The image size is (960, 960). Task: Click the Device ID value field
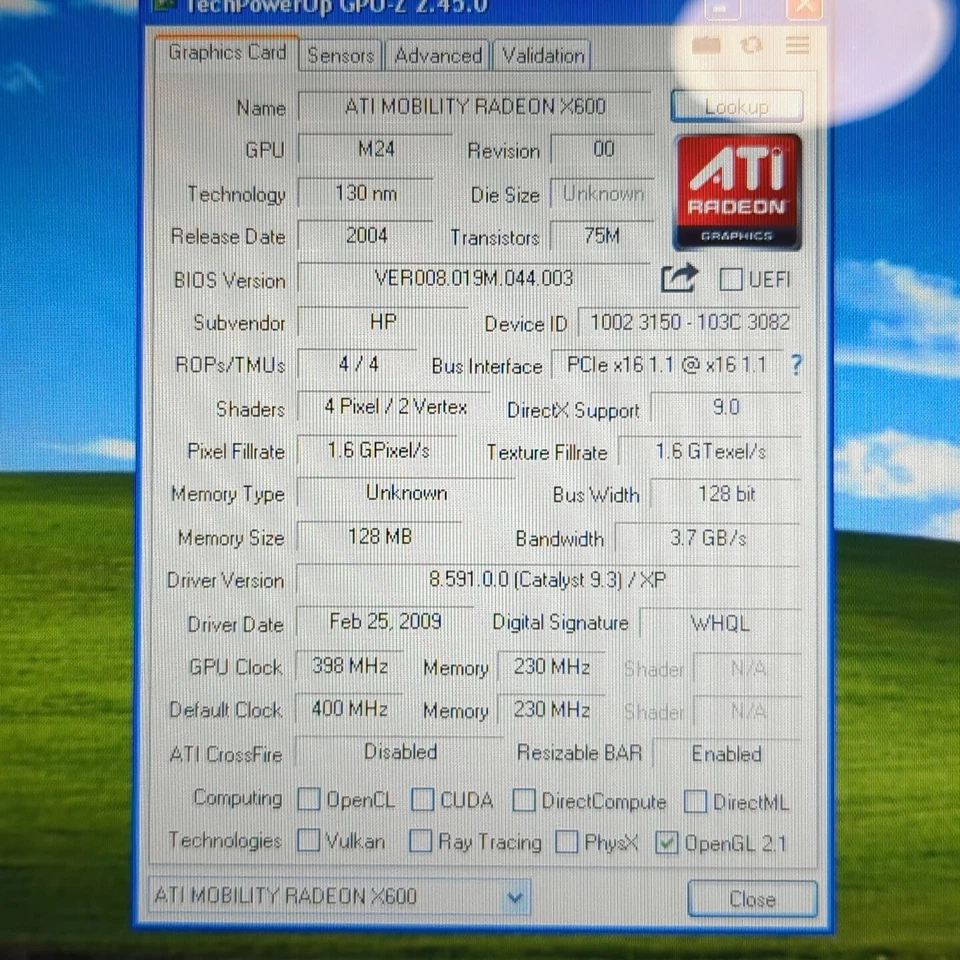pyautogui.click(x=689, y=323)
